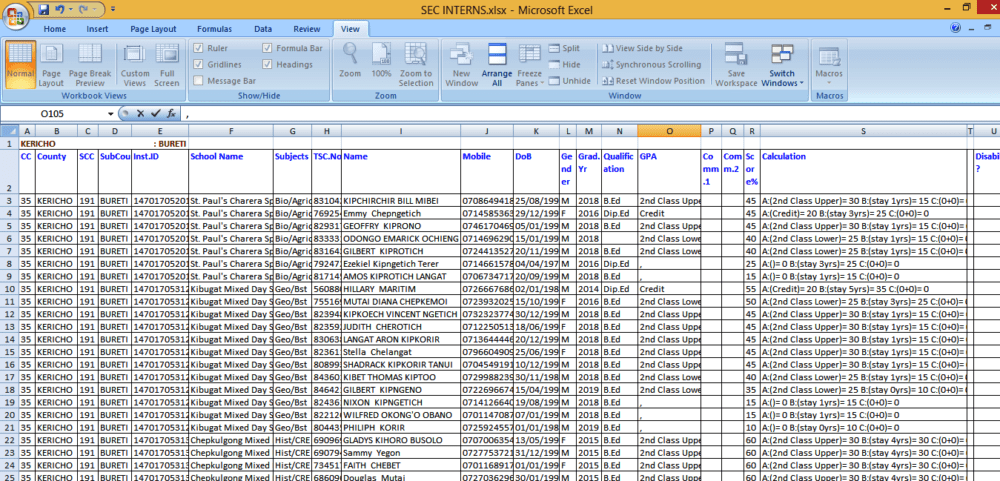Open Macros dropdown
Image resolution: width=1000 pixels, height=481 pixels.
point(829,64)
